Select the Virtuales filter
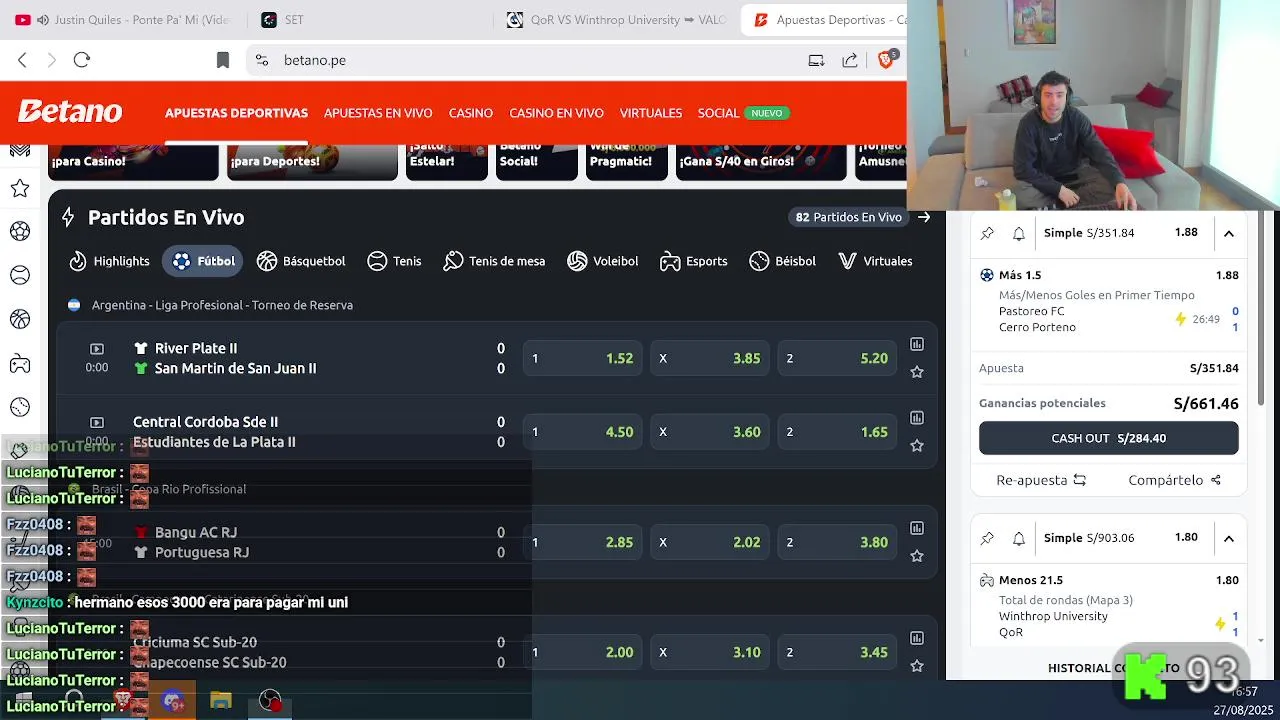The height and width of the screenshot is (720, 1280). point(875,261)
